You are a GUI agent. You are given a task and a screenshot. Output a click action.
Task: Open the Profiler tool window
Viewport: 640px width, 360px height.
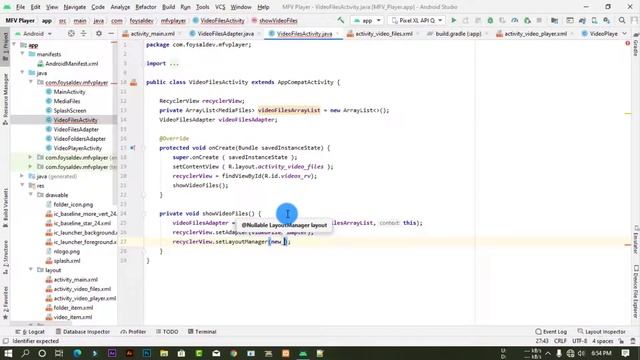pos(133,331)
